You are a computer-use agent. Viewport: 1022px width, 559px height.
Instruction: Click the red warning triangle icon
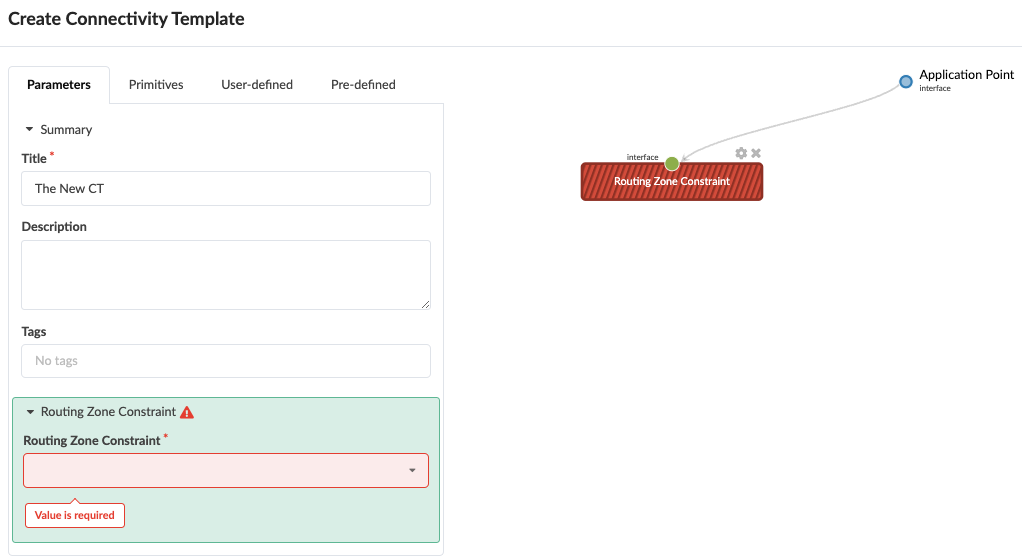[187, 412]
